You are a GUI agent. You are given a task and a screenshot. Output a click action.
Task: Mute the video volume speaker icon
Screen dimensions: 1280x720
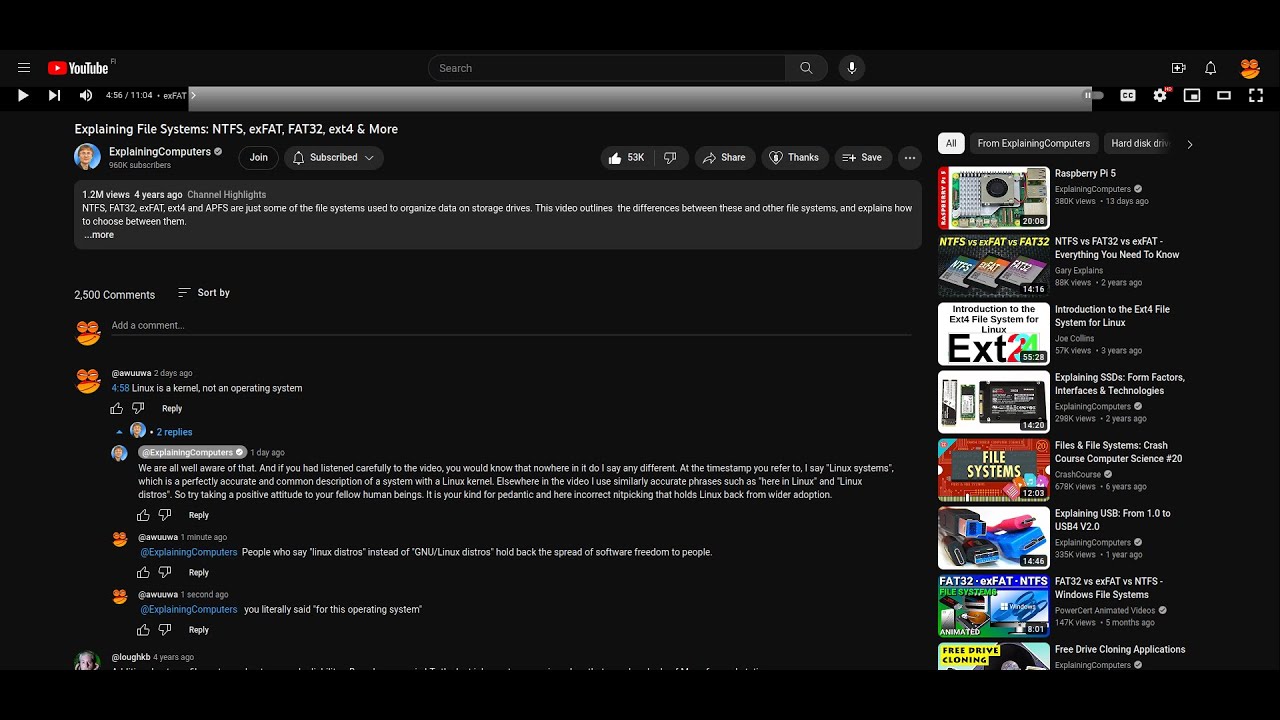click(x=86, y=95)
